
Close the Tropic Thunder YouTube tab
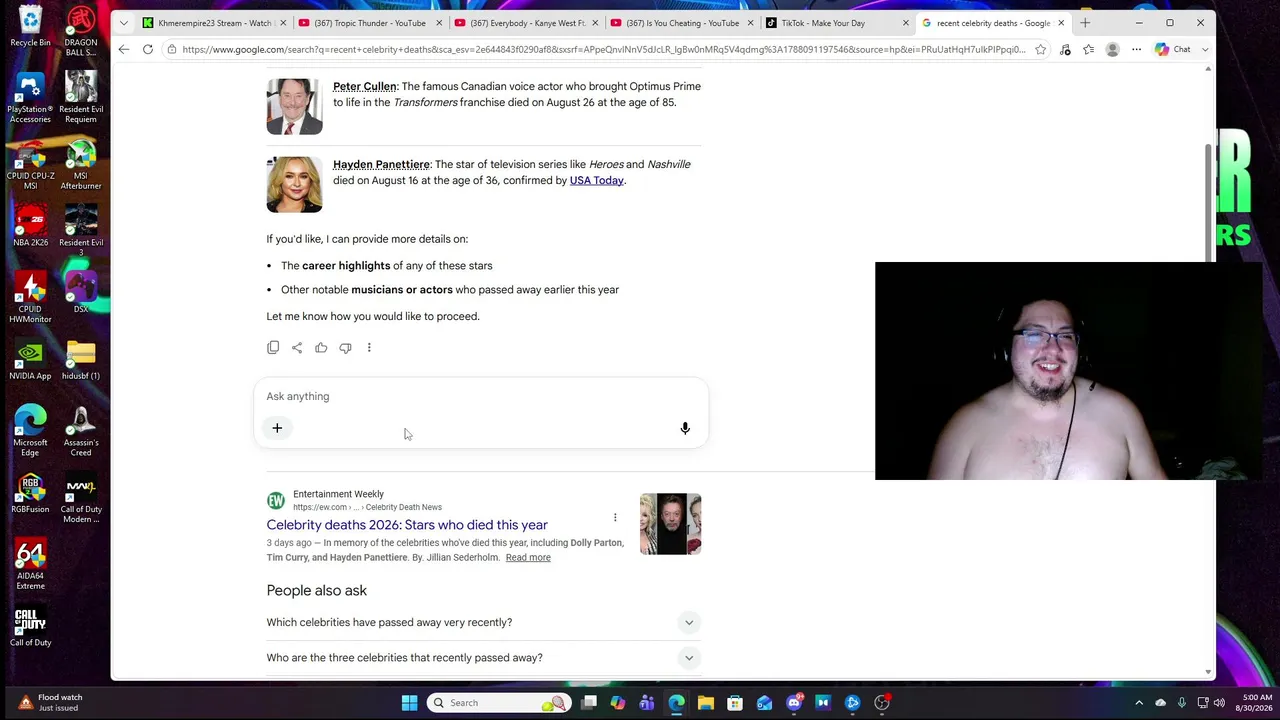click(x=438, y=23)
